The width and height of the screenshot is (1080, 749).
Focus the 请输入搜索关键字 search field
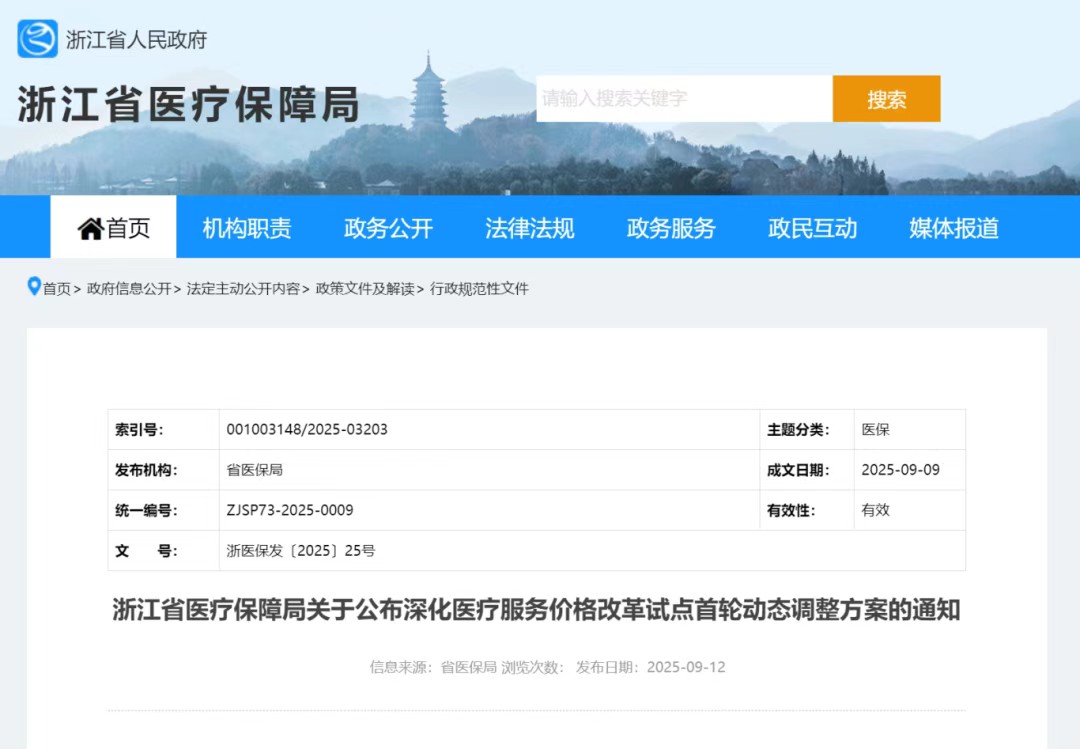point(685,99)
